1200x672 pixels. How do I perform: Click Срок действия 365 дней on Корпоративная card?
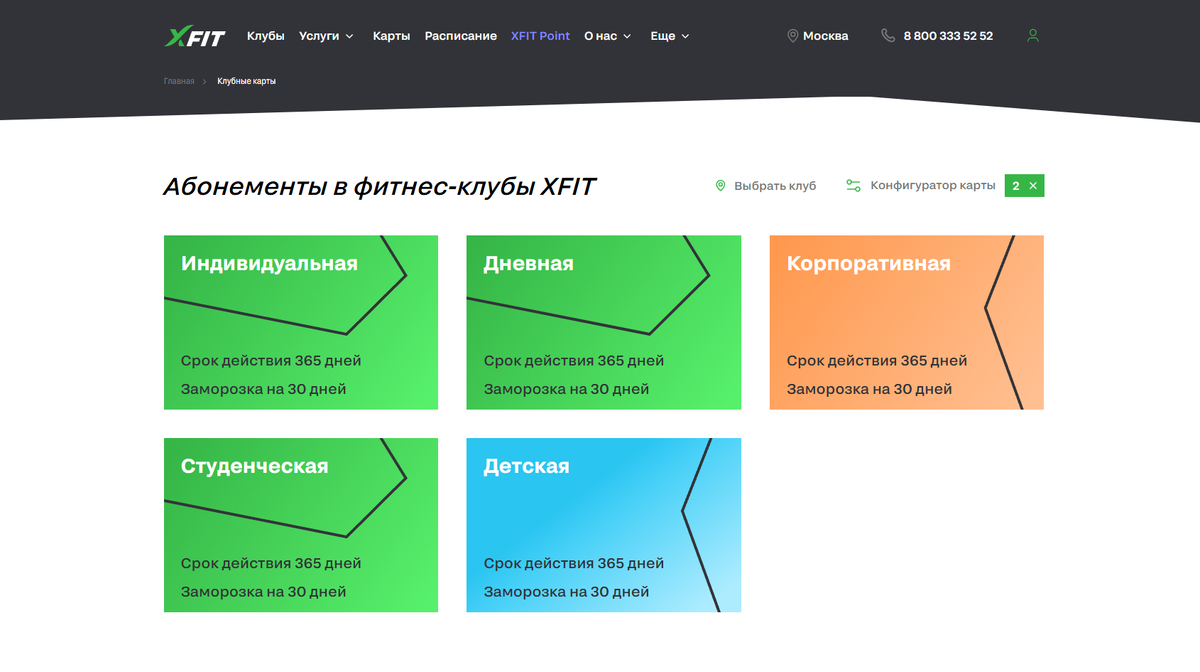[877, 360]
